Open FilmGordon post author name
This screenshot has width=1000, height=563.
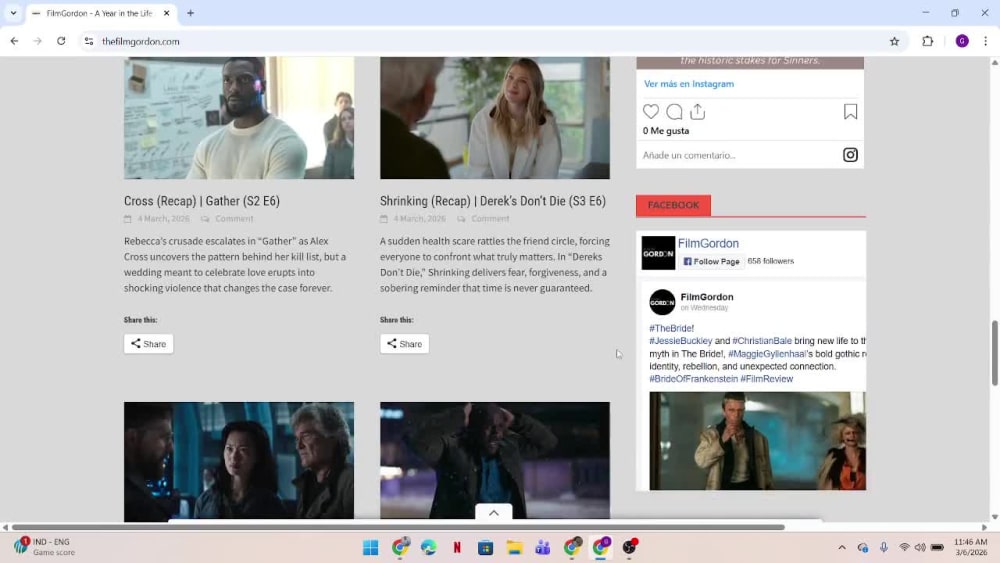coord(707,296)
